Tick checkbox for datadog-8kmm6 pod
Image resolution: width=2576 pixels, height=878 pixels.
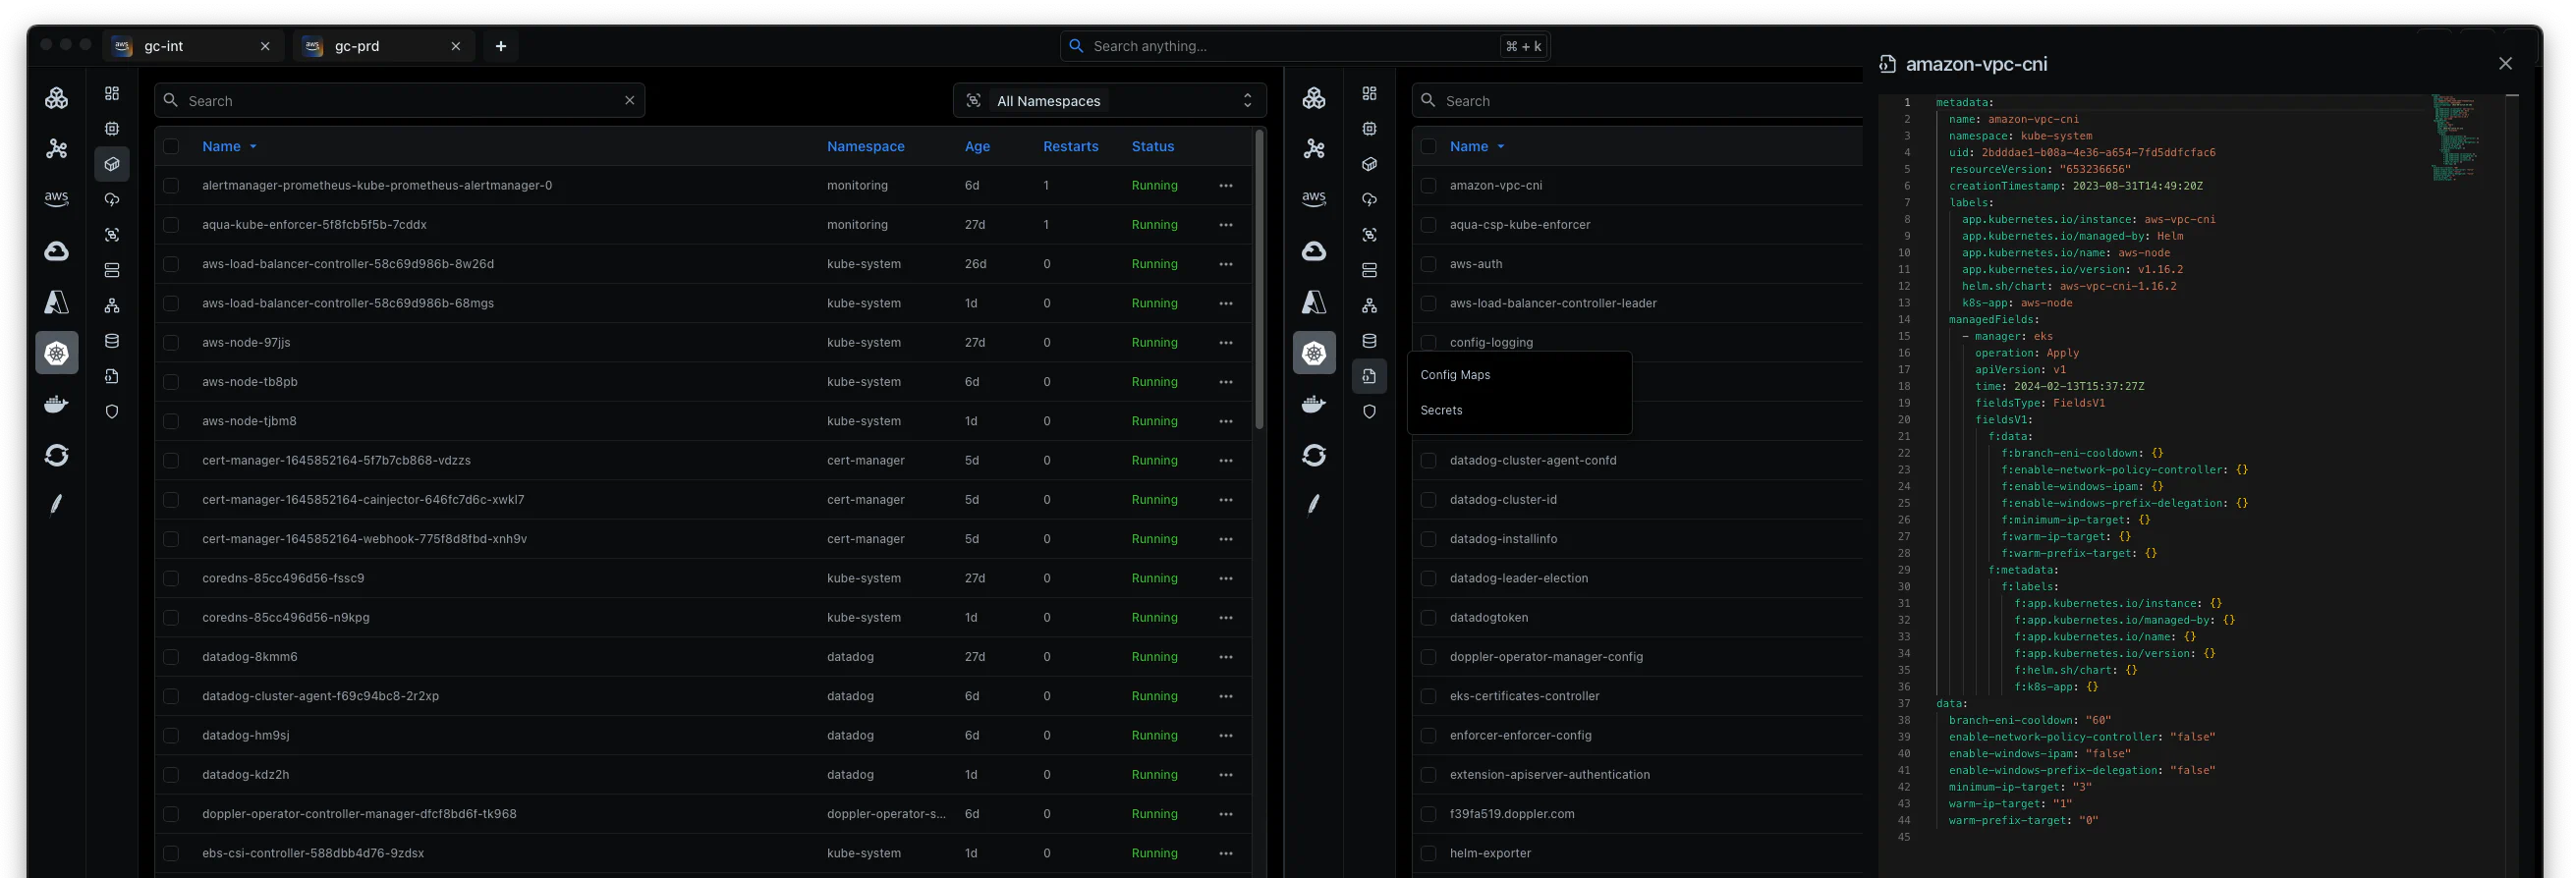[x=171, y=657]
